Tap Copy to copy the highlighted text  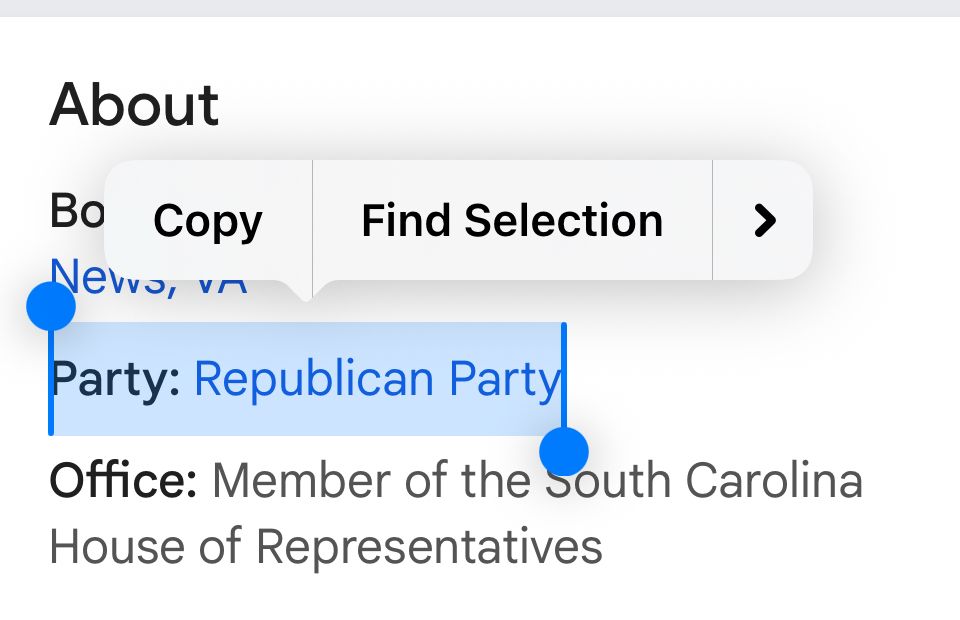pyautogui.click(x=206, y=220)
